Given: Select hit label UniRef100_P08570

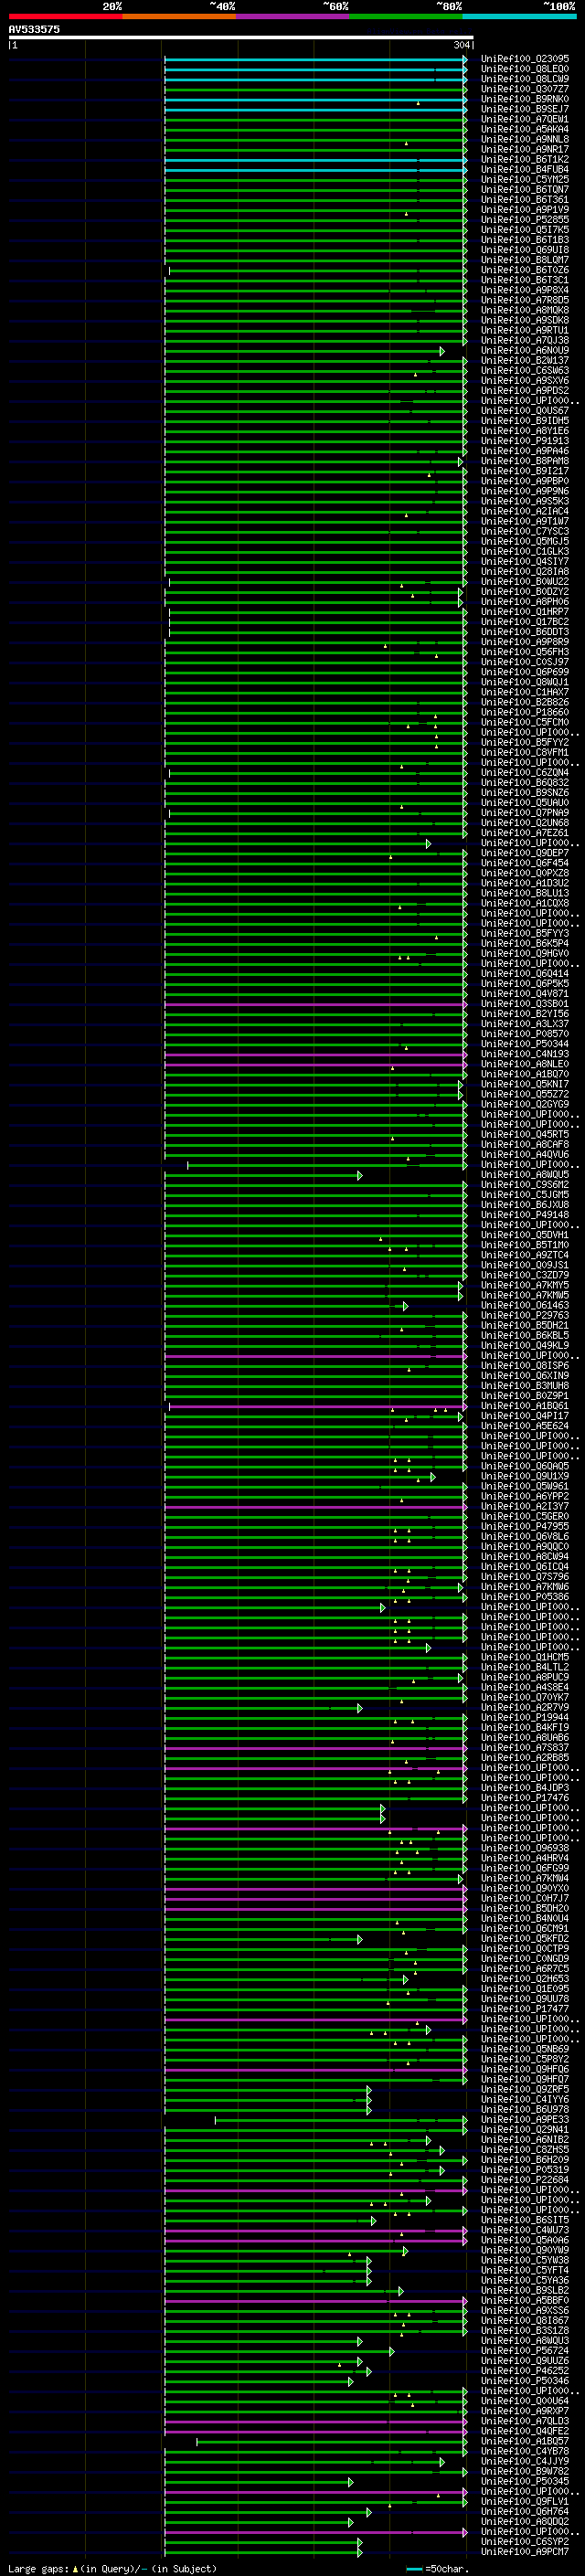Looking at the screenshot, I should pos(524,1034).
